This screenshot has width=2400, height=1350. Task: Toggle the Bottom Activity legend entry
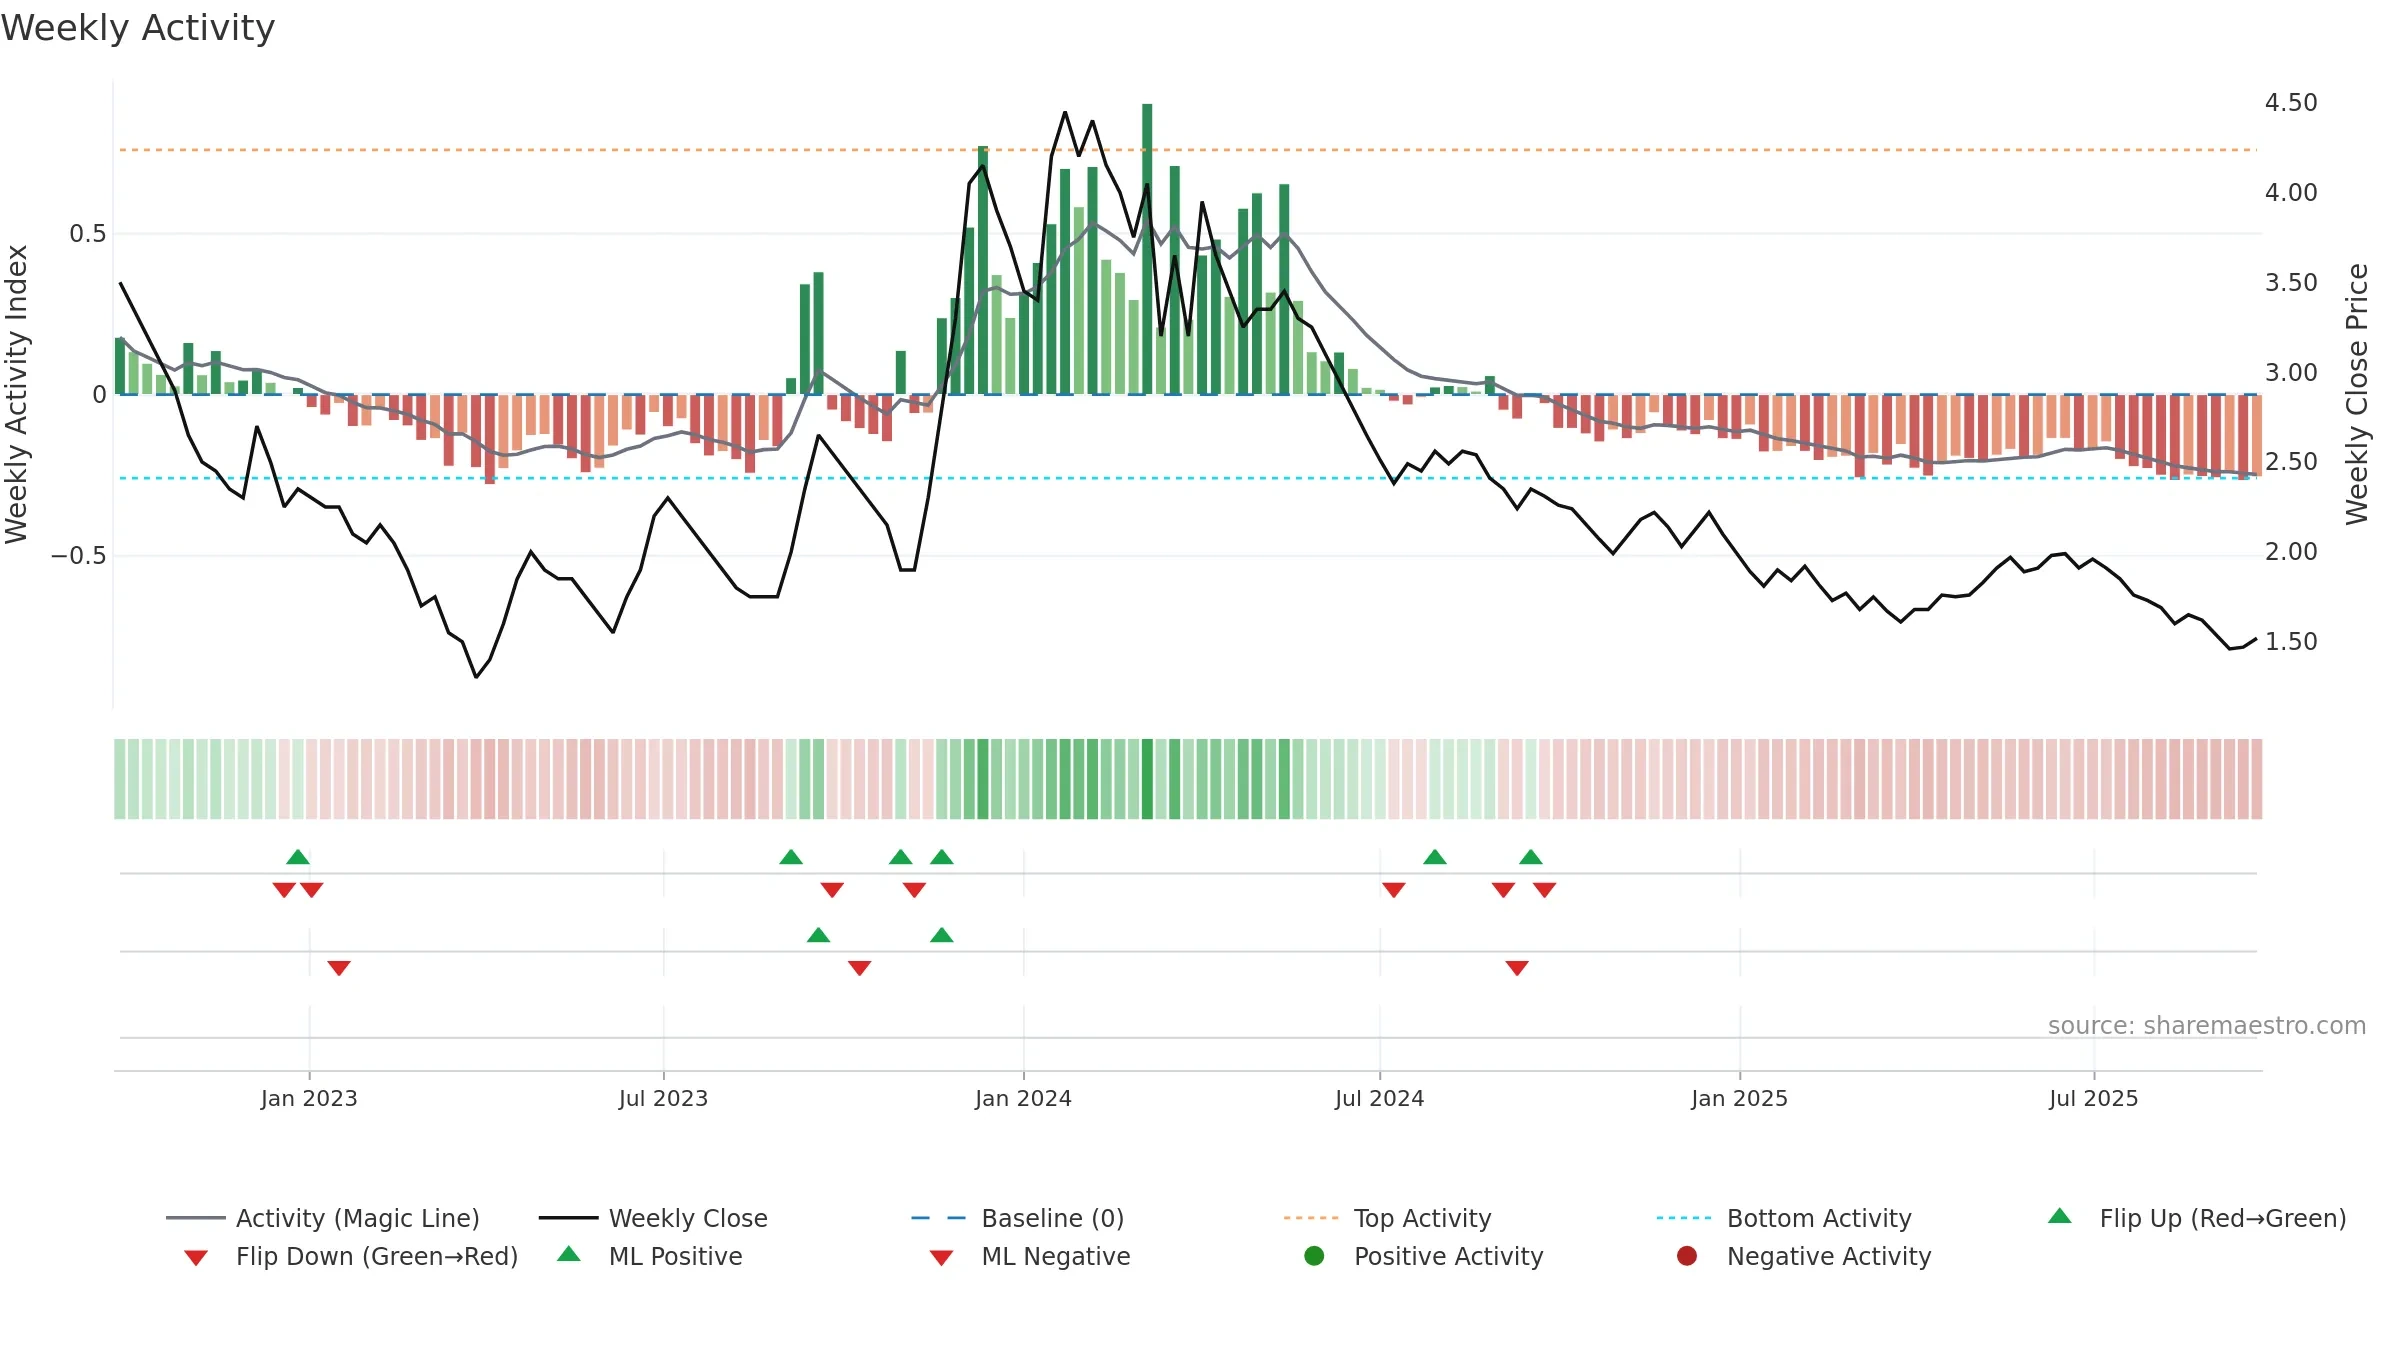pyautogui.click(x=1784, y=1218)
